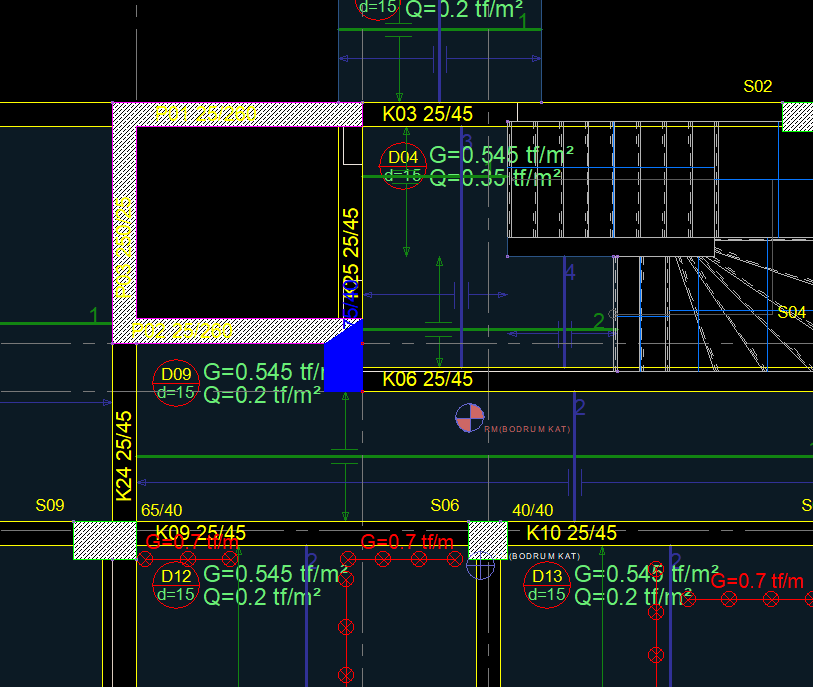Click the K06 25/45 beam label
This screenshot has height=687, width=813.
[x=427, y=379]
